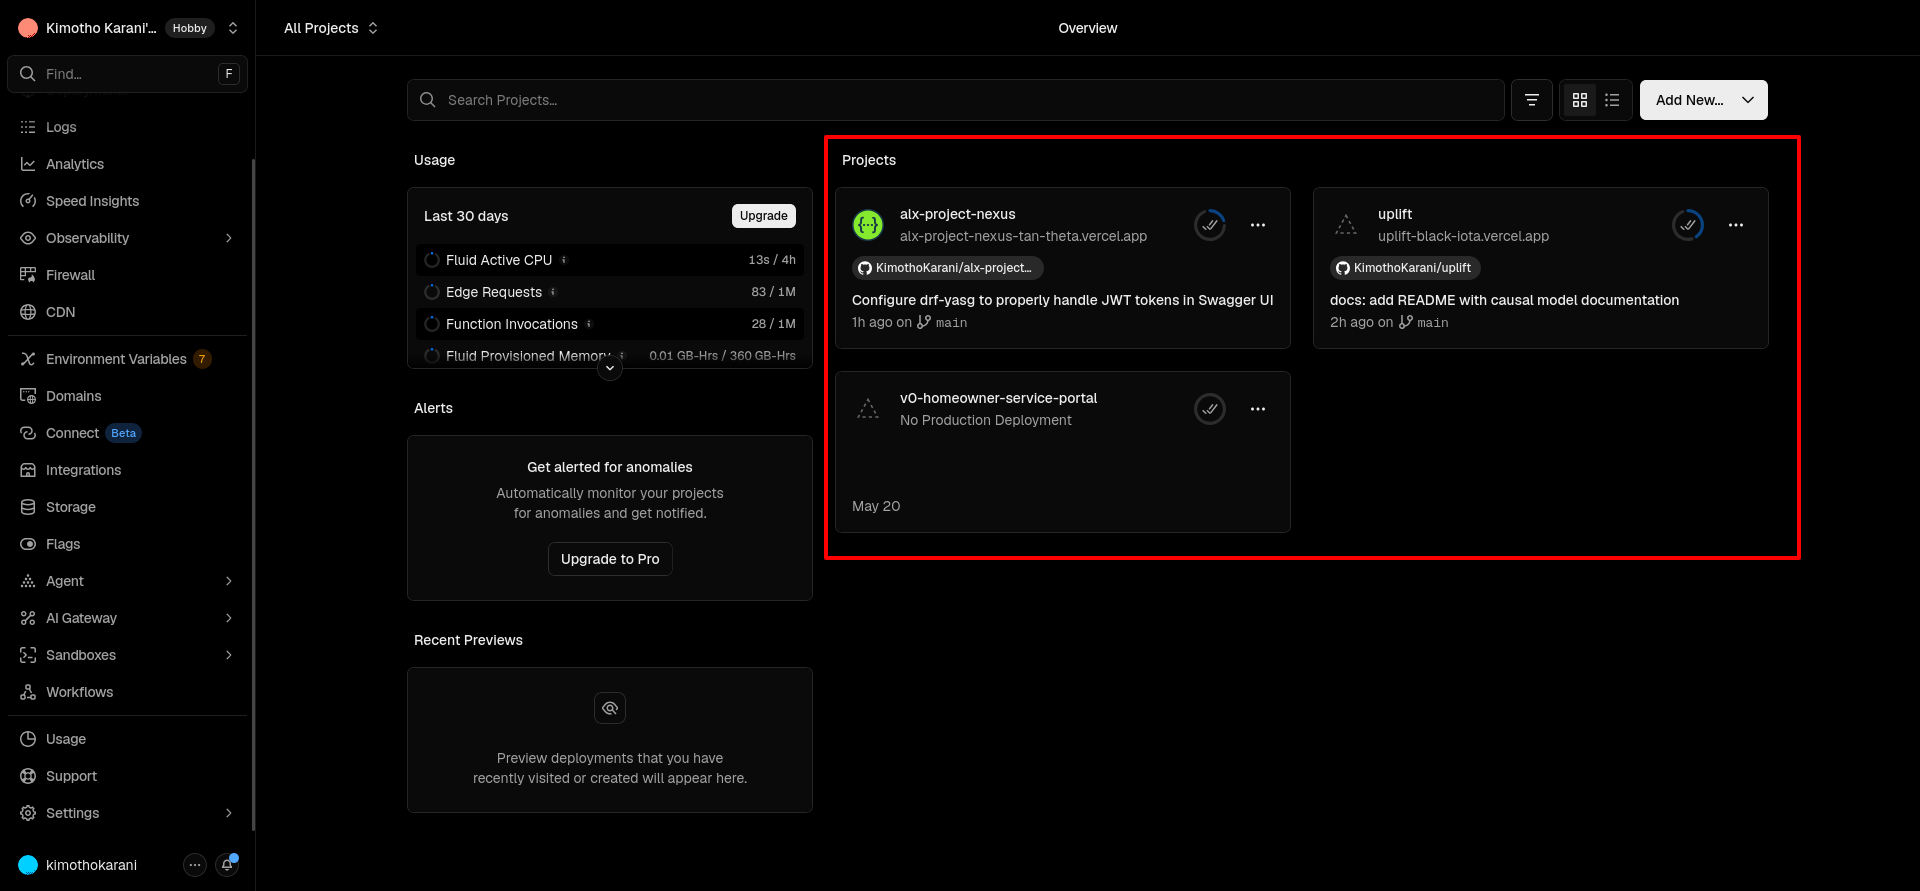Expand the Observability submenu chevron
1920x891 pixels.
[229, 238]
